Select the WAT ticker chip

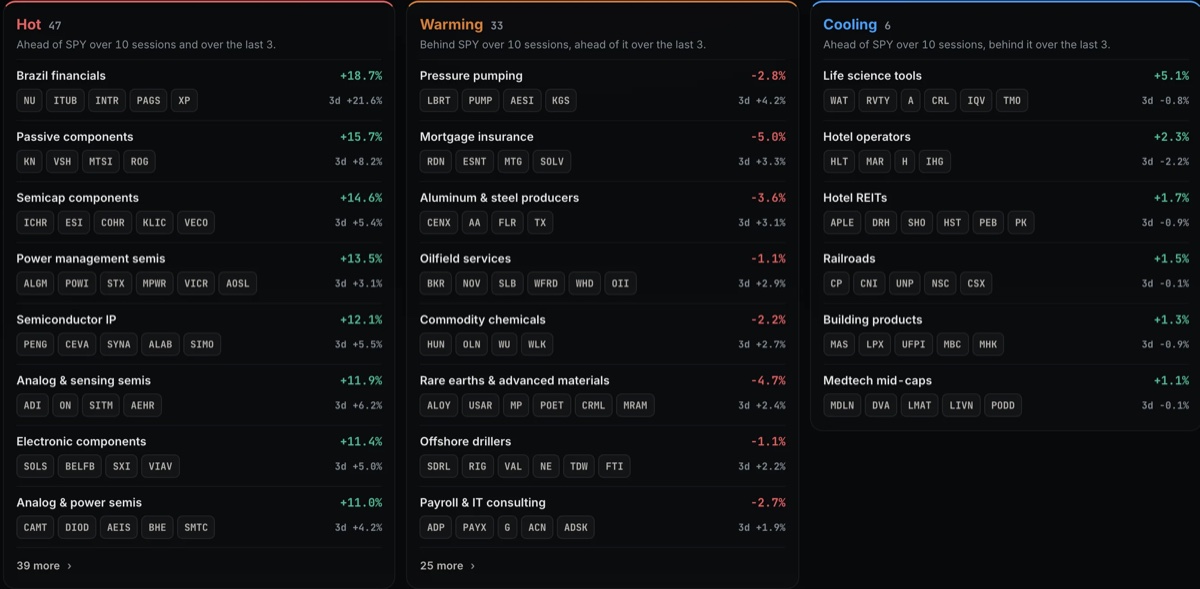(839, 101)
